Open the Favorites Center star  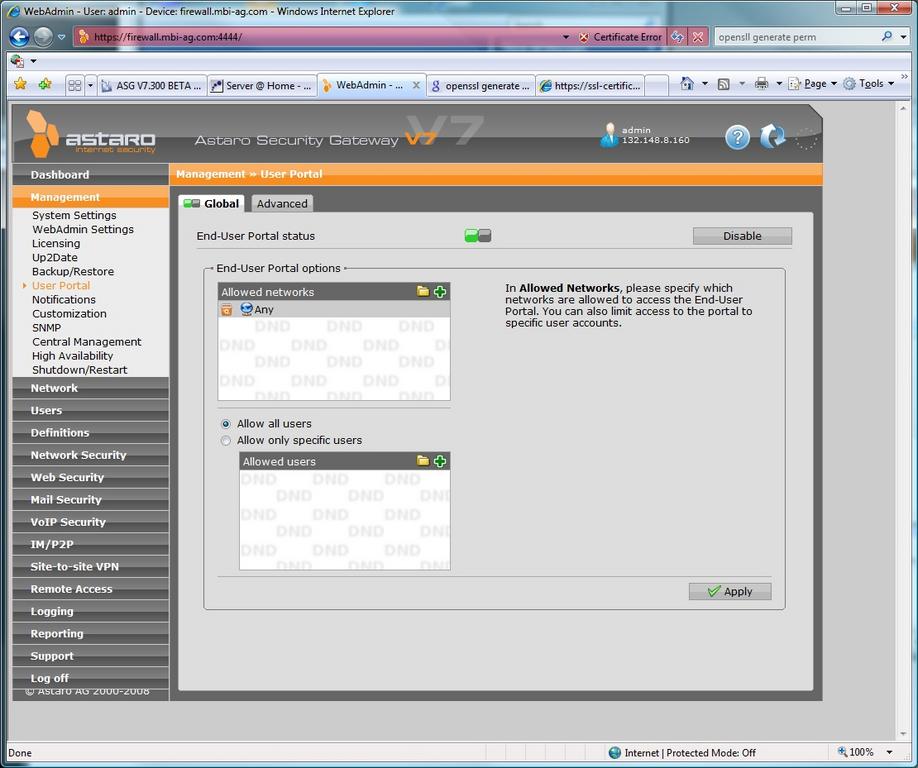(x=20, y=84)
